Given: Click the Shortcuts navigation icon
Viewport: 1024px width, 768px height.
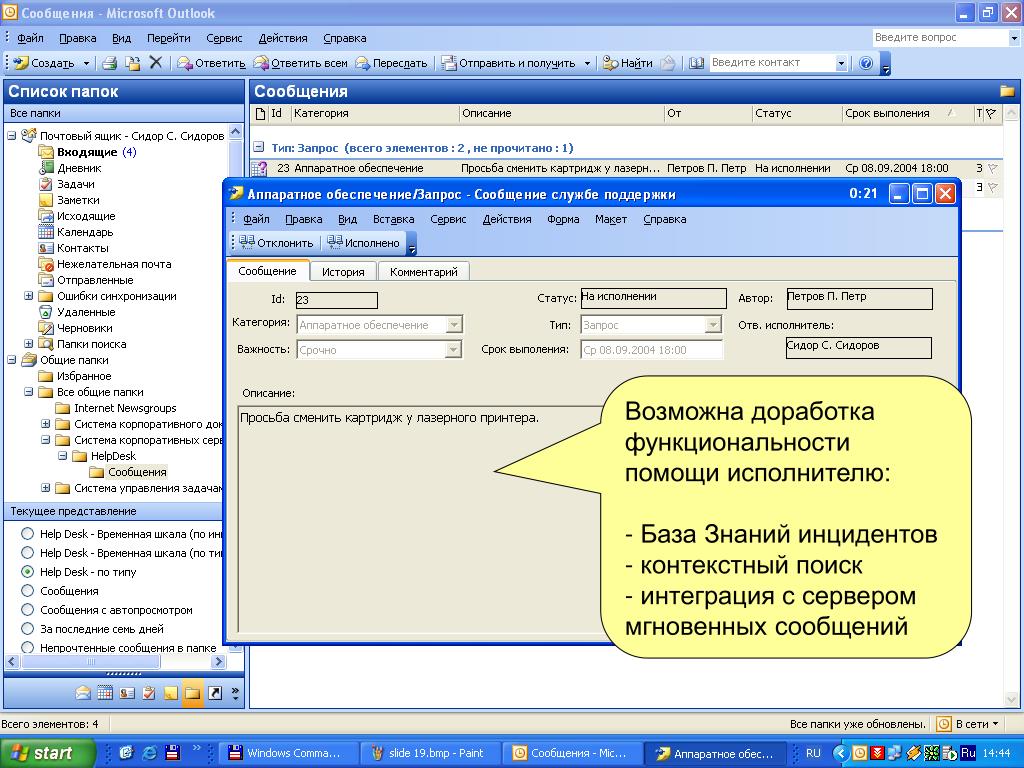Looking at the screenshot, I should (215, 694).
